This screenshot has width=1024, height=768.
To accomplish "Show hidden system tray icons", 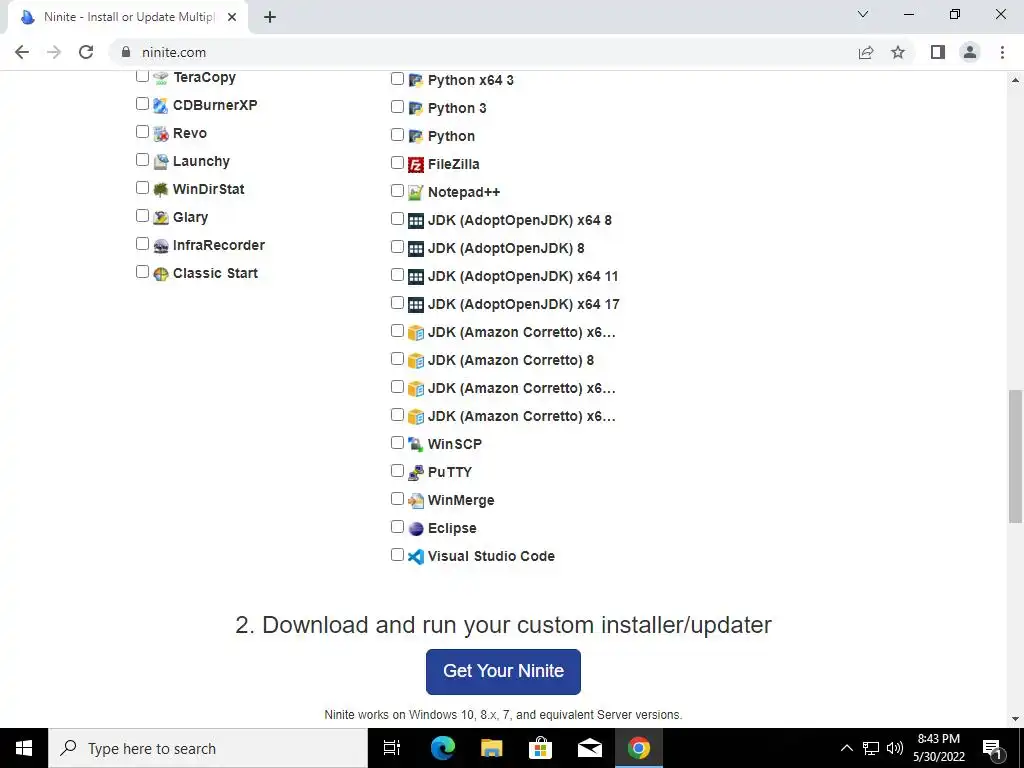I will [x=846, y=748].
